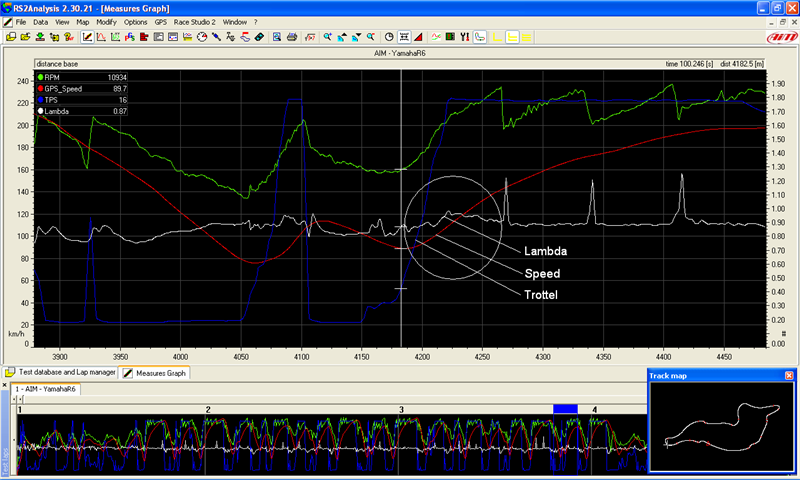
Task: Click the AIM logo in toolbar
Action: pyautogui.click(x=782, y=37)
